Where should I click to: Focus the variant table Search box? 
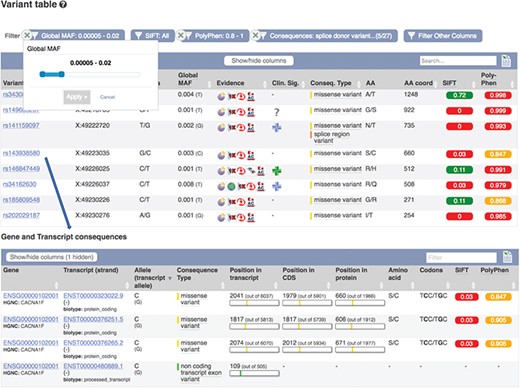click(x=458, y=61)
